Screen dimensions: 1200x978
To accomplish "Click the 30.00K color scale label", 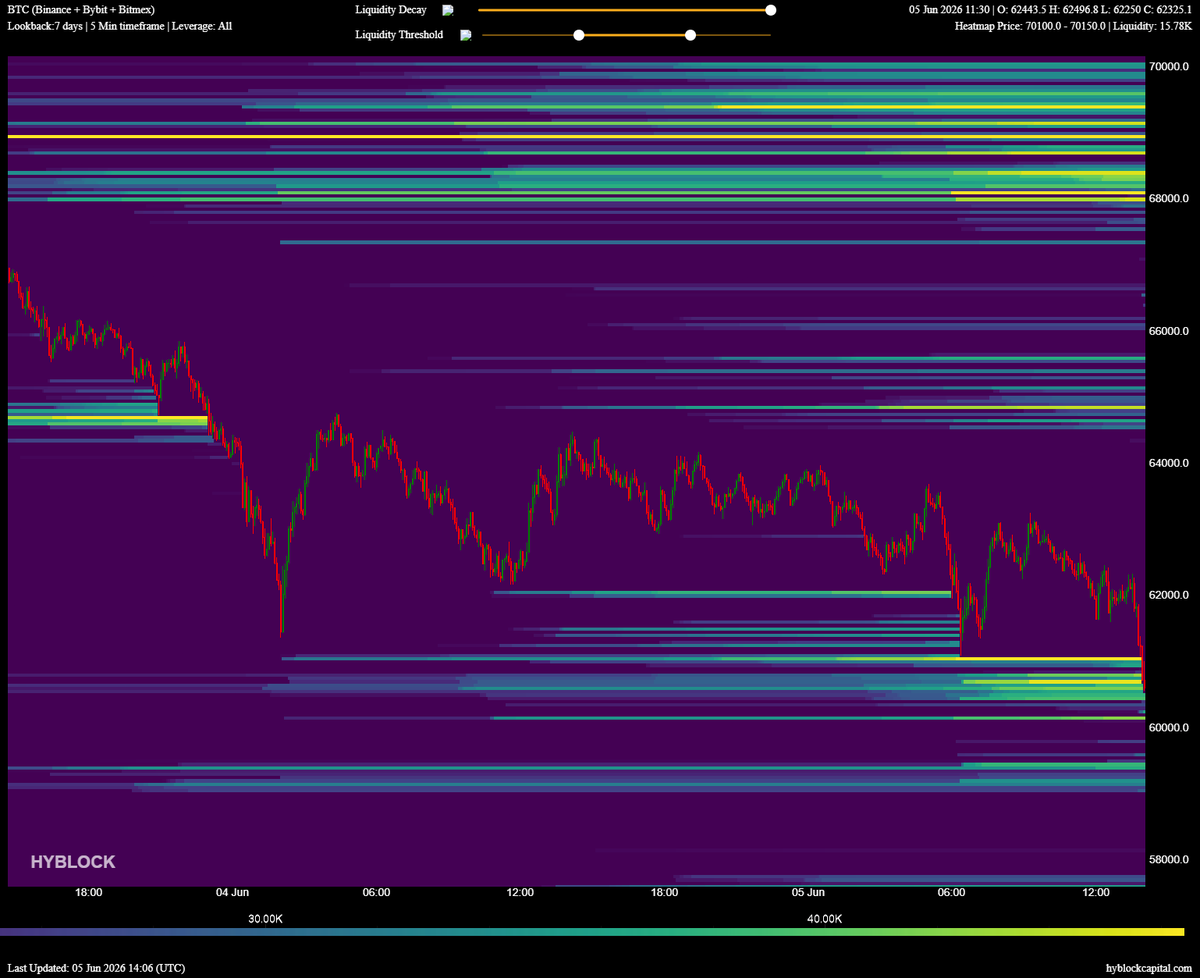I will pos(266,919).
